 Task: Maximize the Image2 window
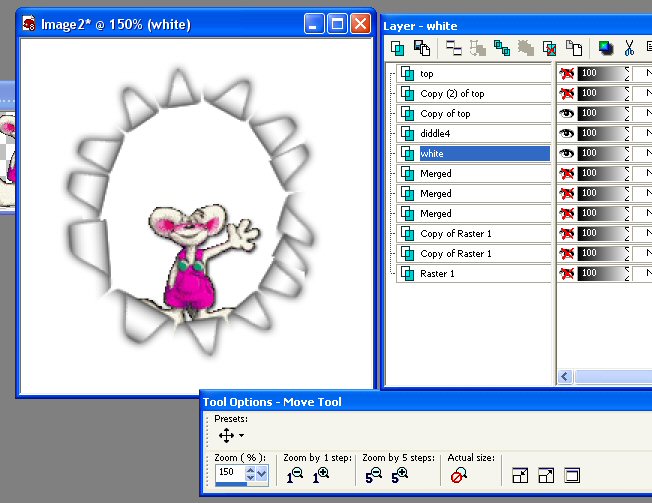338,24
